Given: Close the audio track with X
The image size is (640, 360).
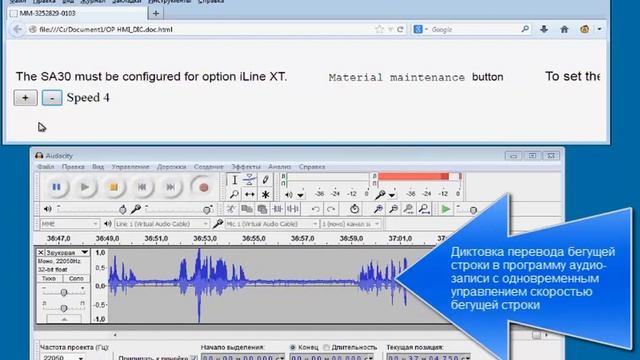Looking at the screenshot, I should [41, 253].
